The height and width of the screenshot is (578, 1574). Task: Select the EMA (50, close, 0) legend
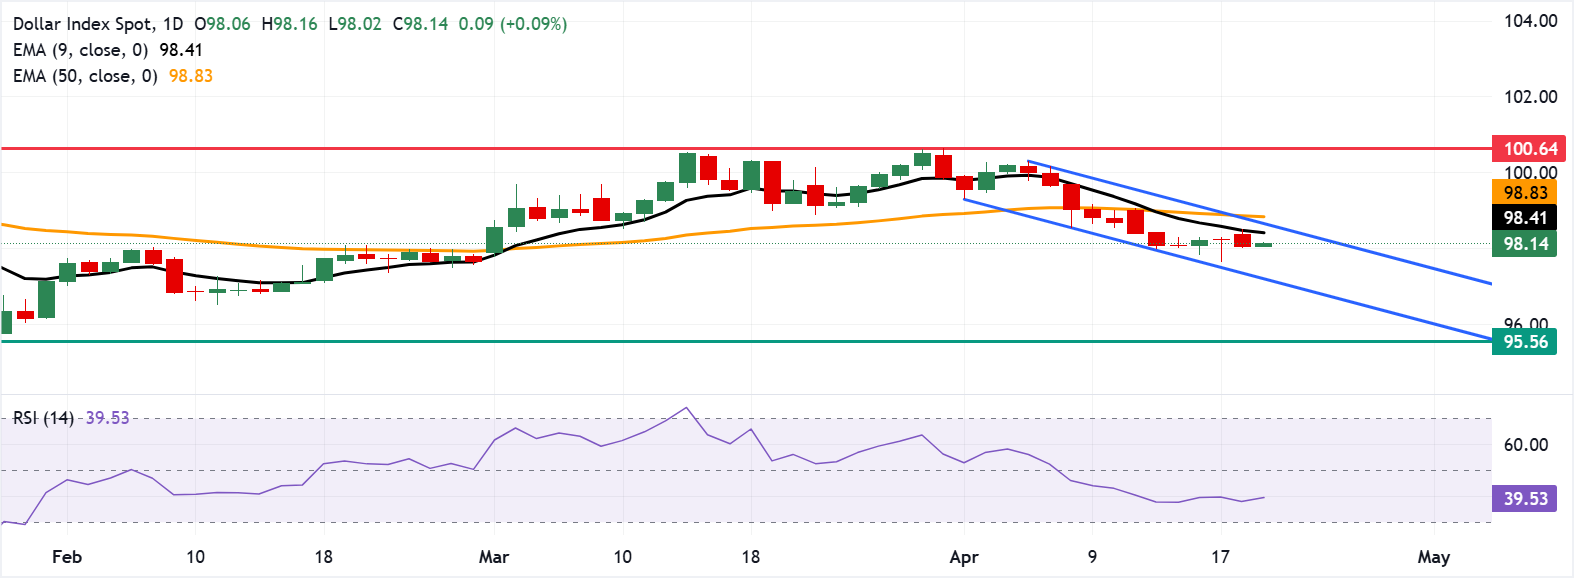click(85, 76)
